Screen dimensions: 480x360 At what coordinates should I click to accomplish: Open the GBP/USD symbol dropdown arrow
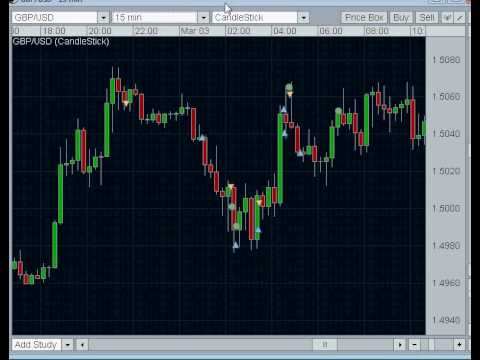pos(103,17)
